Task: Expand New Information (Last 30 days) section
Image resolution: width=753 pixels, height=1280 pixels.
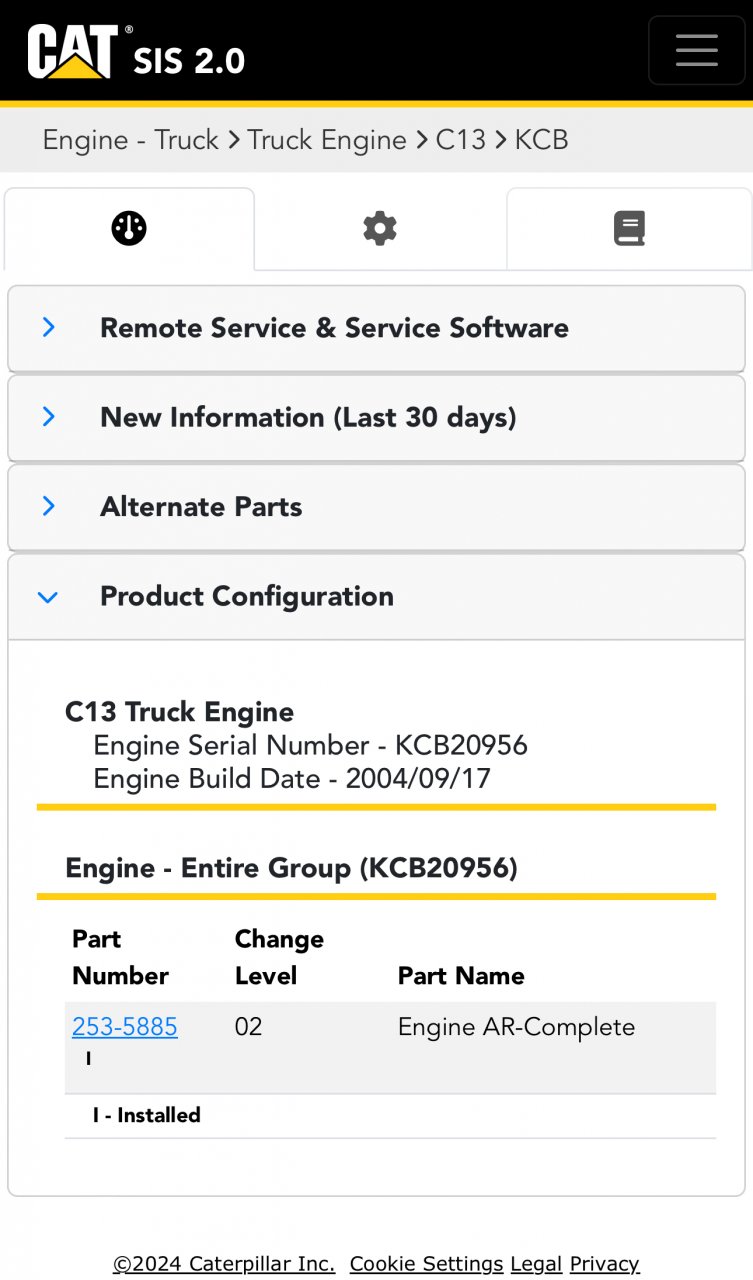Action: pyautogui.click(x=308, y=417)
